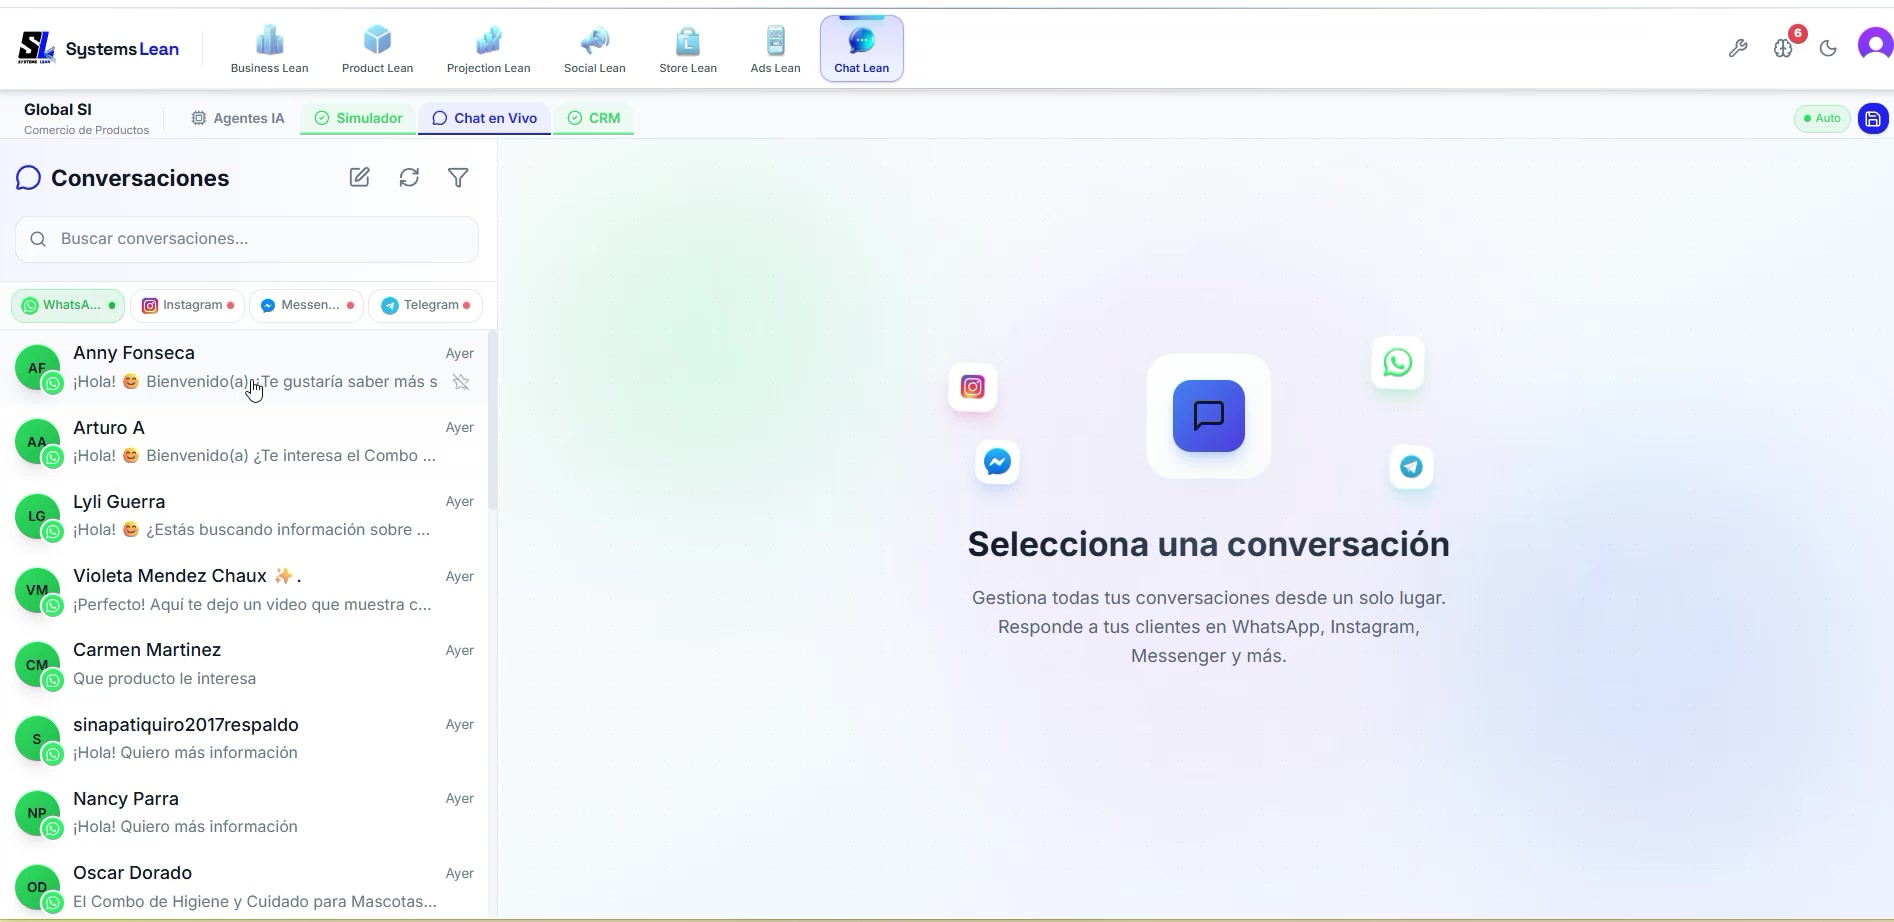
Task: Open the Ads Lean module
Action: click(775, 49)
